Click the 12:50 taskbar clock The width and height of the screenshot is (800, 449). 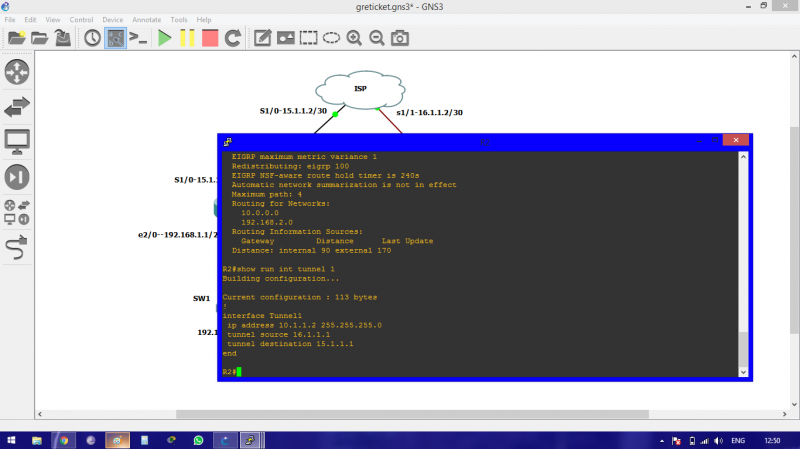point(772,441)
